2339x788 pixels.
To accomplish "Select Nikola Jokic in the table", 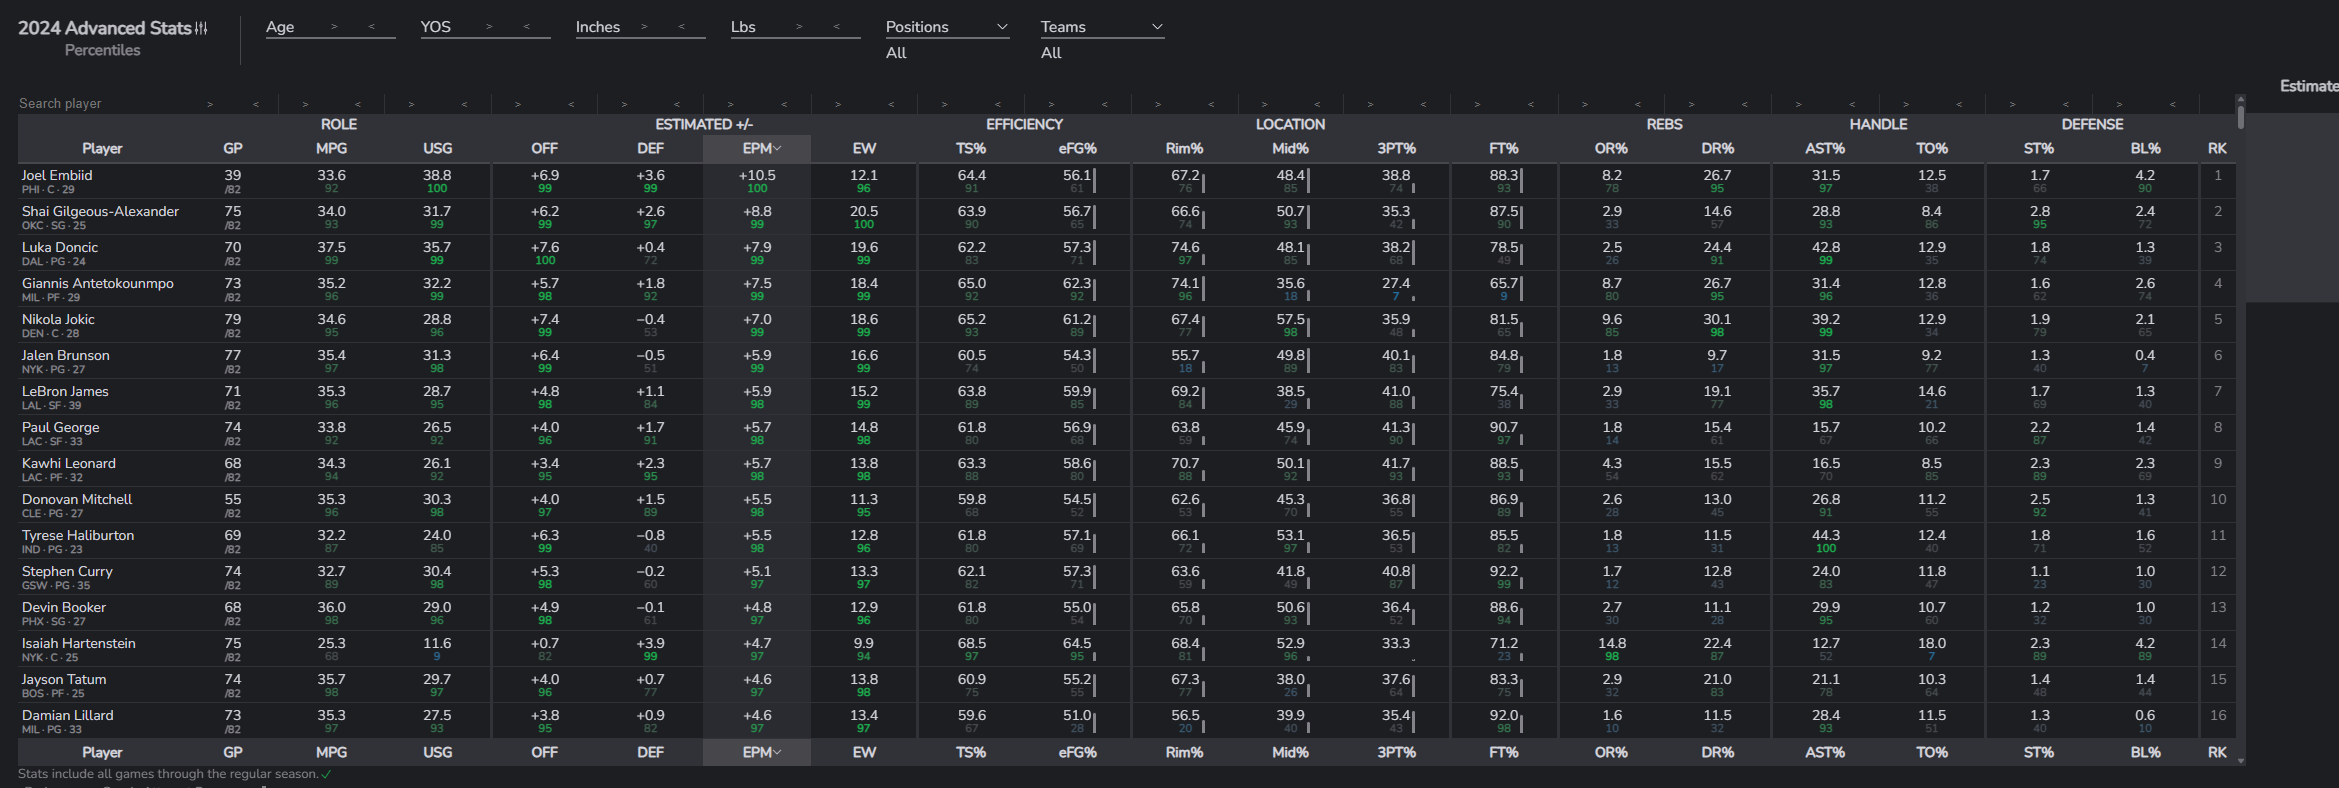I will (58, 319).
